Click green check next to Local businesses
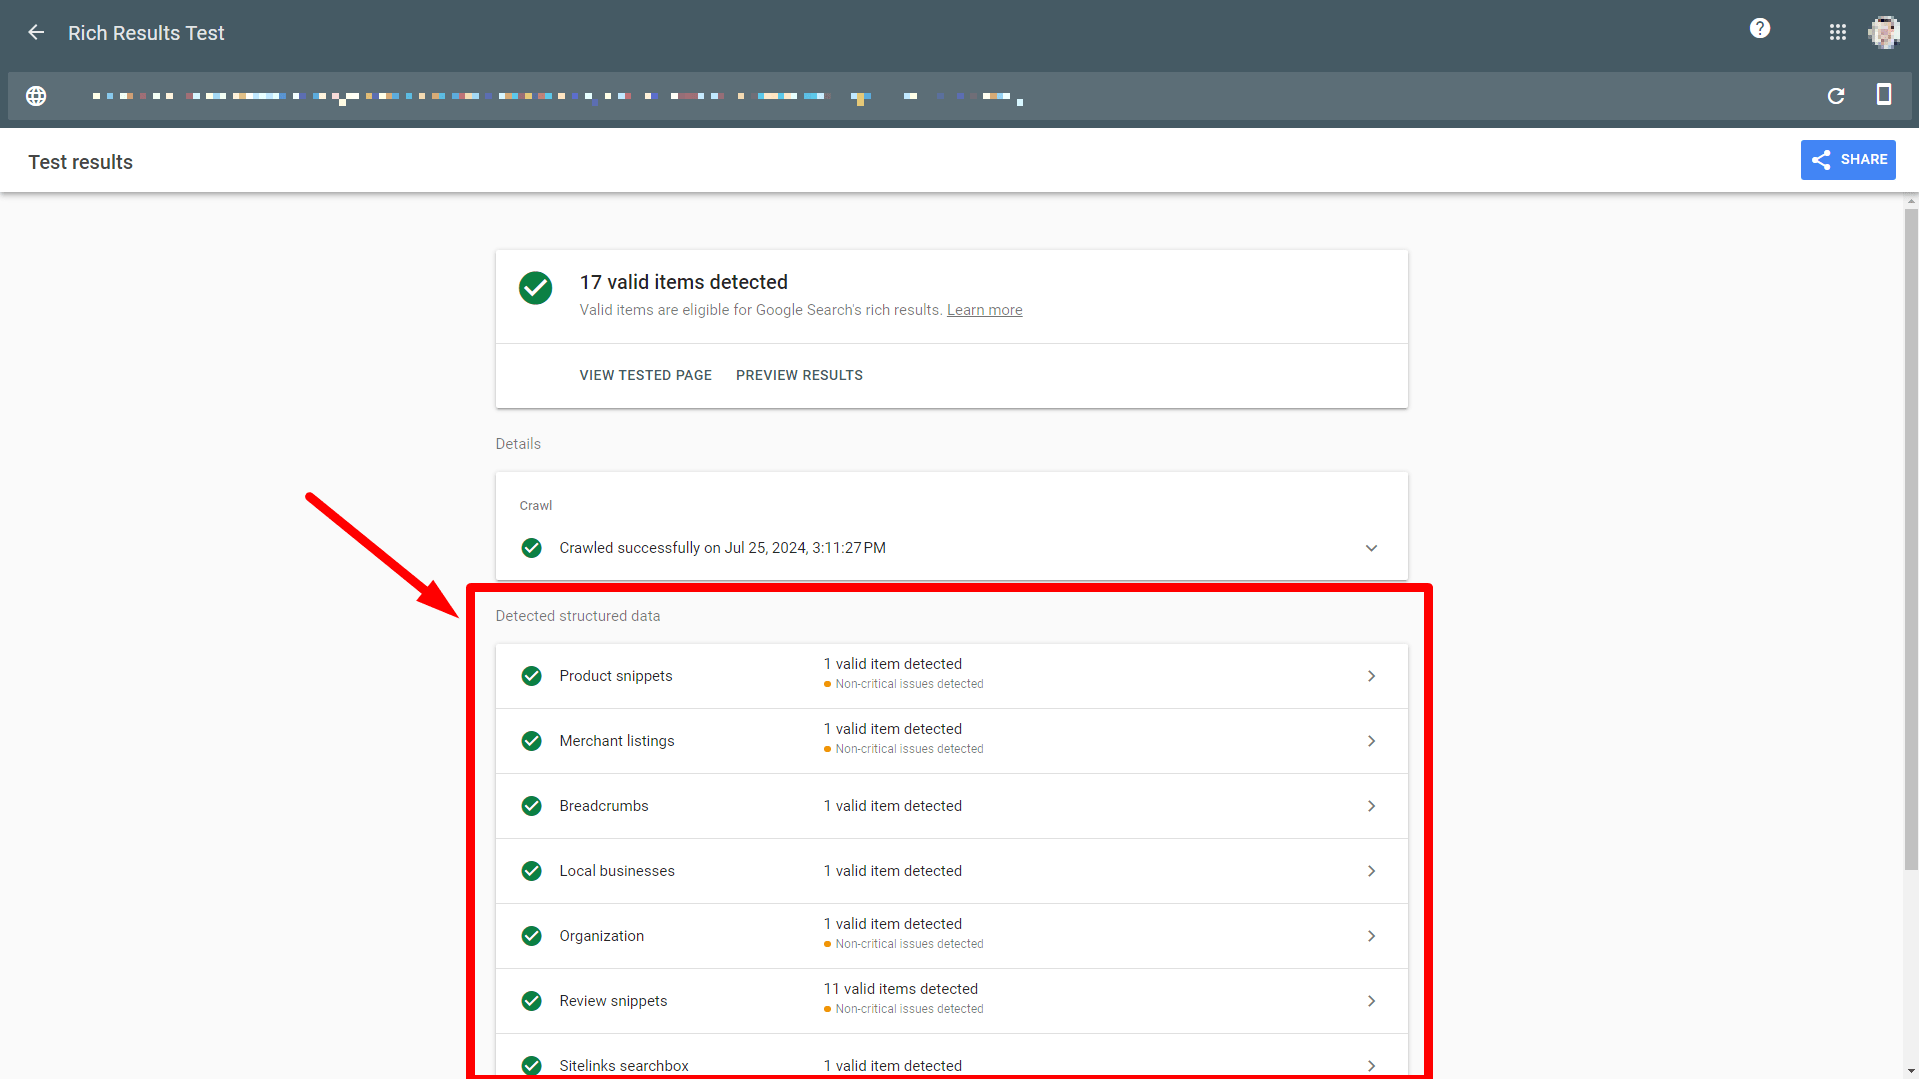The height and width of the screenshot is (1079, 1919). click(x=532, y=871)
